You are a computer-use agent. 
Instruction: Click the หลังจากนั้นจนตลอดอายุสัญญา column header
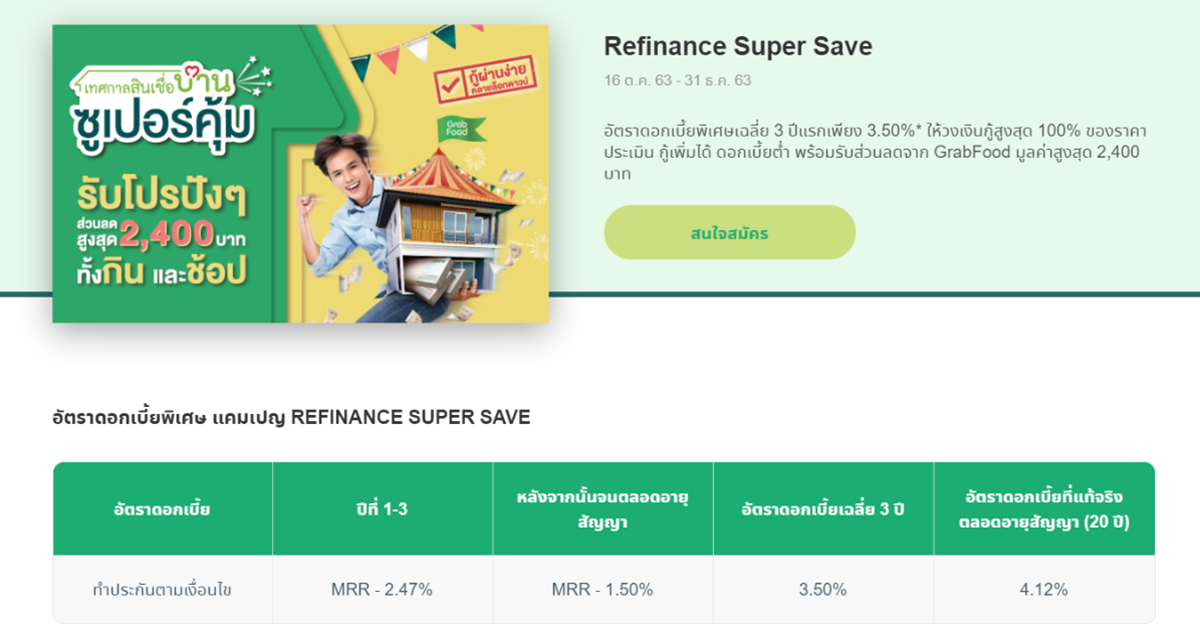click(x=602, y=509)
